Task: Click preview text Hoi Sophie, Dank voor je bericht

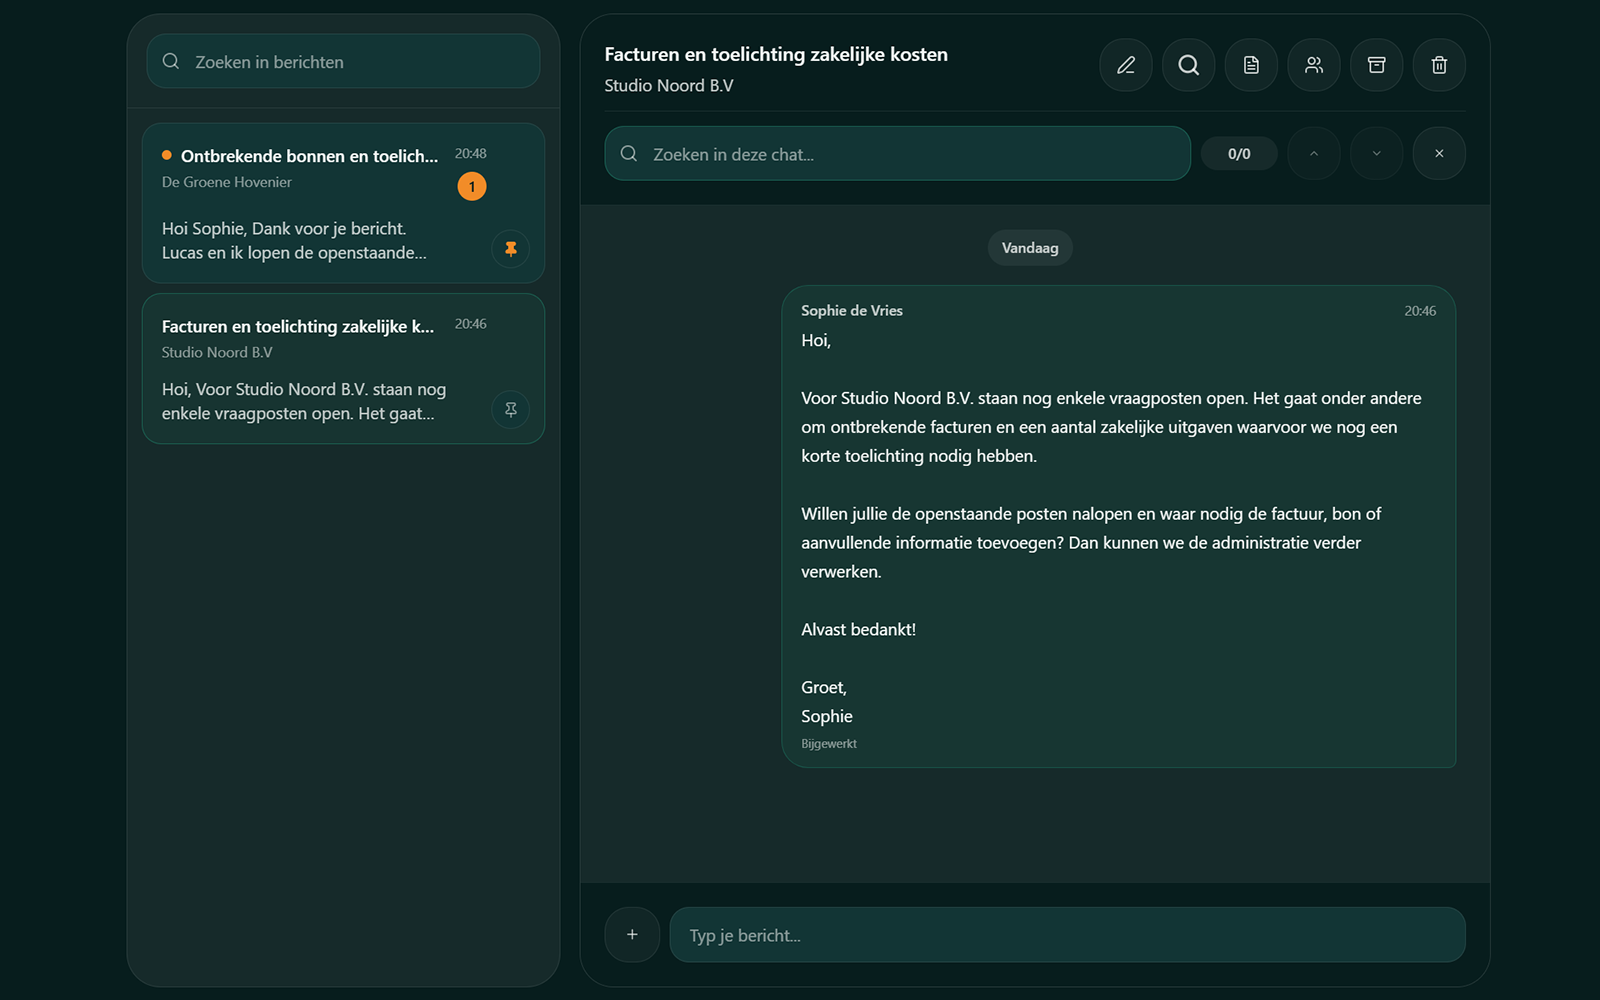Action: (284, 228)
